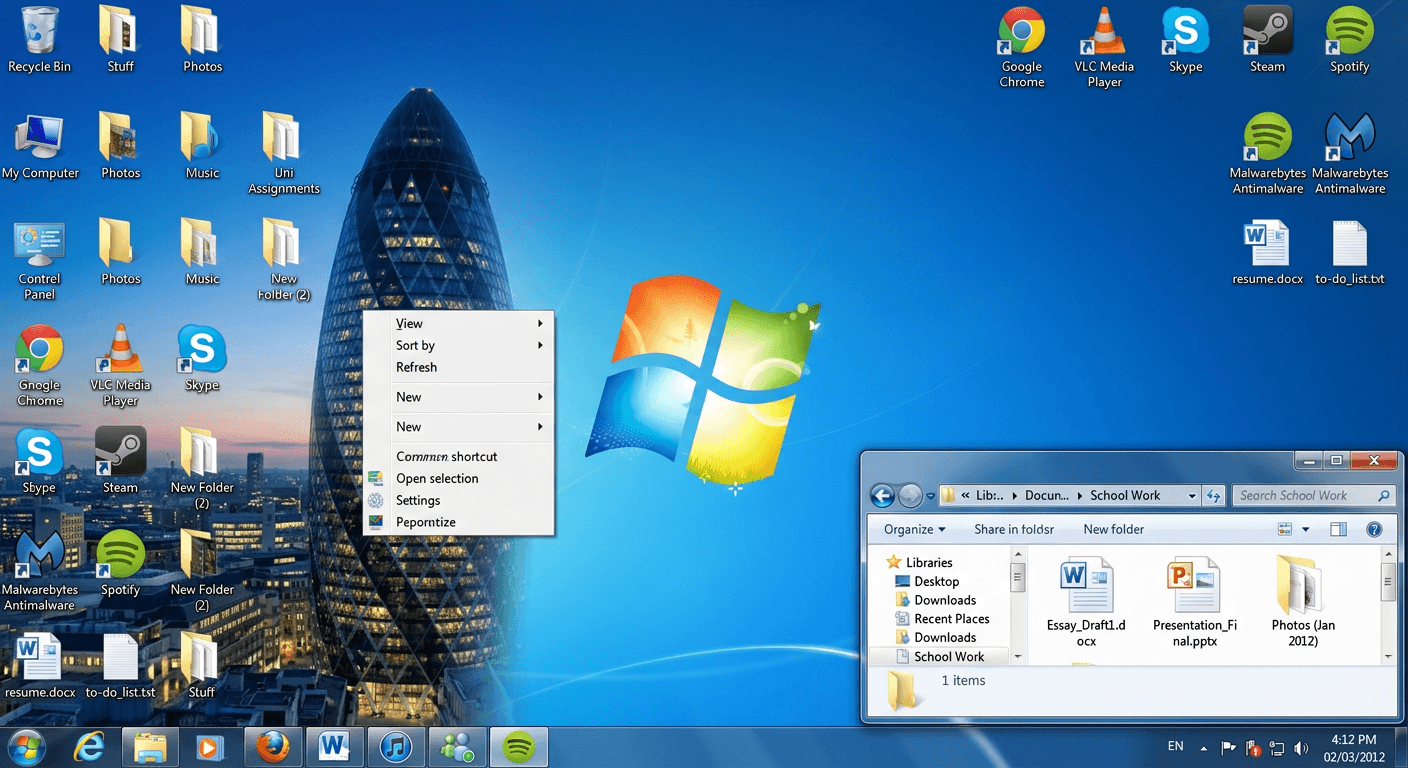Launch Firefox from the taskbar
Viewport: 1408px width, 768px height.
pyautogui.click(x=272, y=747)
